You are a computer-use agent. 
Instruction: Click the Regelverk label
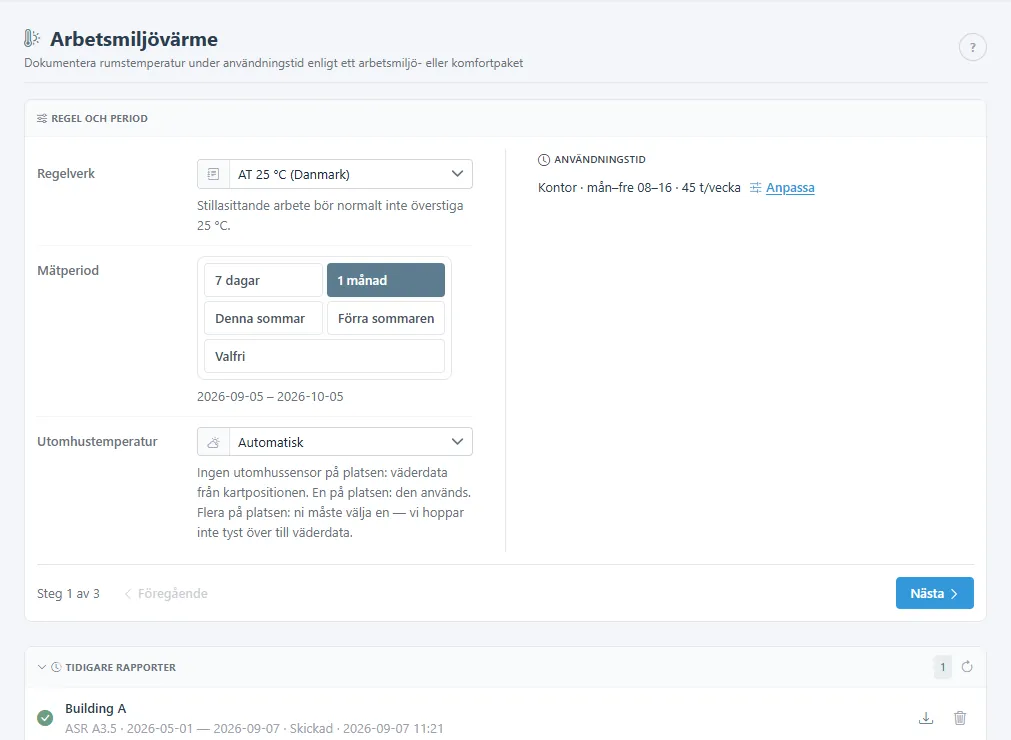pos(66,173)
